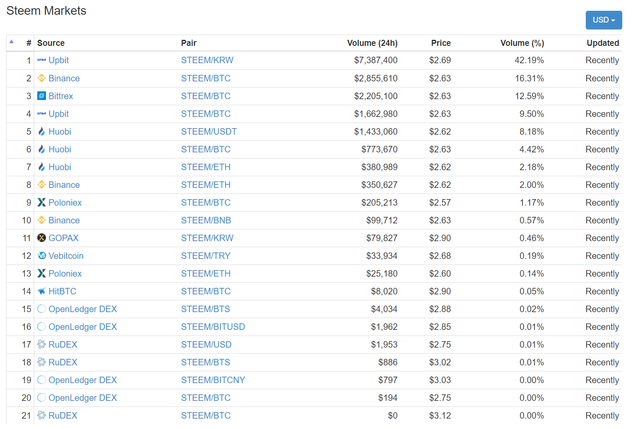Sort by Pair column header
This screenshot has width=640, height=429.
point(189,43)
